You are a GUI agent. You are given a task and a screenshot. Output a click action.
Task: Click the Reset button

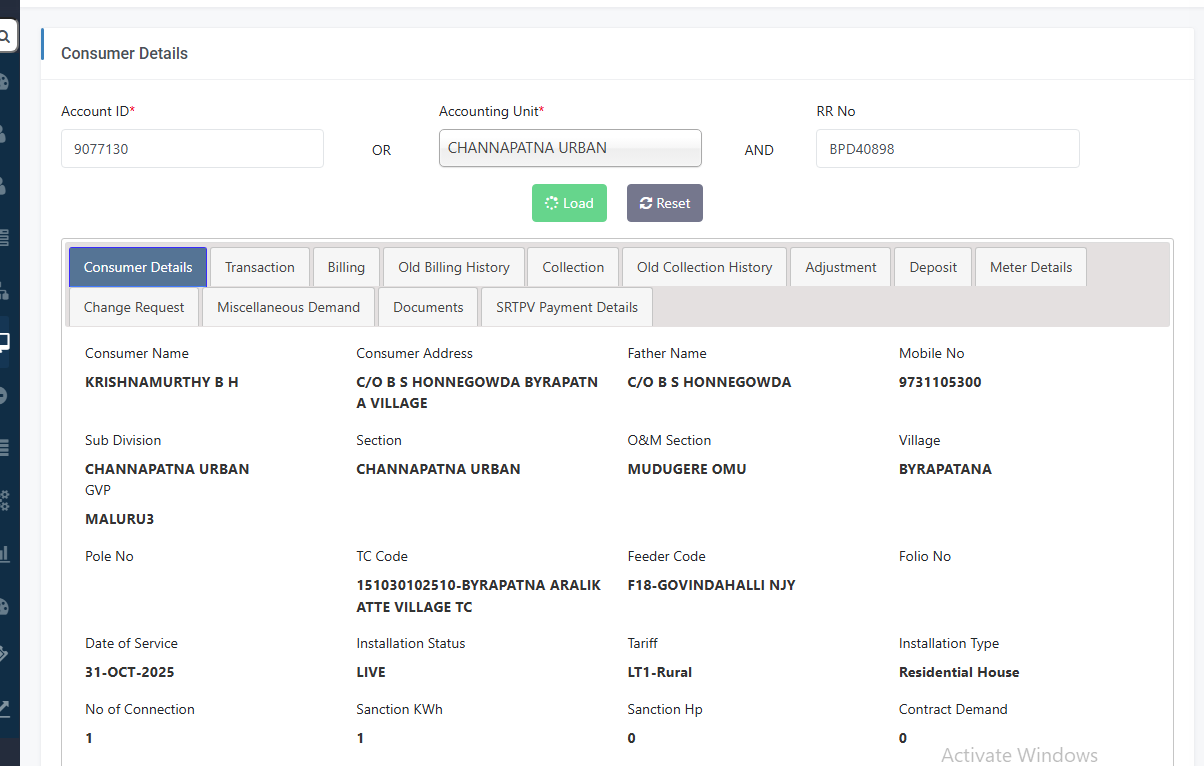click(665, 203)
